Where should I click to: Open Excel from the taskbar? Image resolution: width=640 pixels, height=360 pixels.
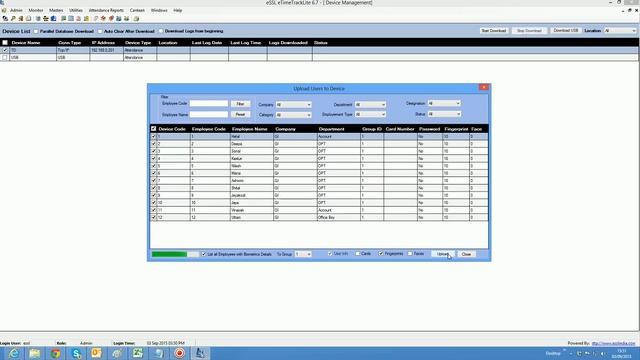pos(138,353)
